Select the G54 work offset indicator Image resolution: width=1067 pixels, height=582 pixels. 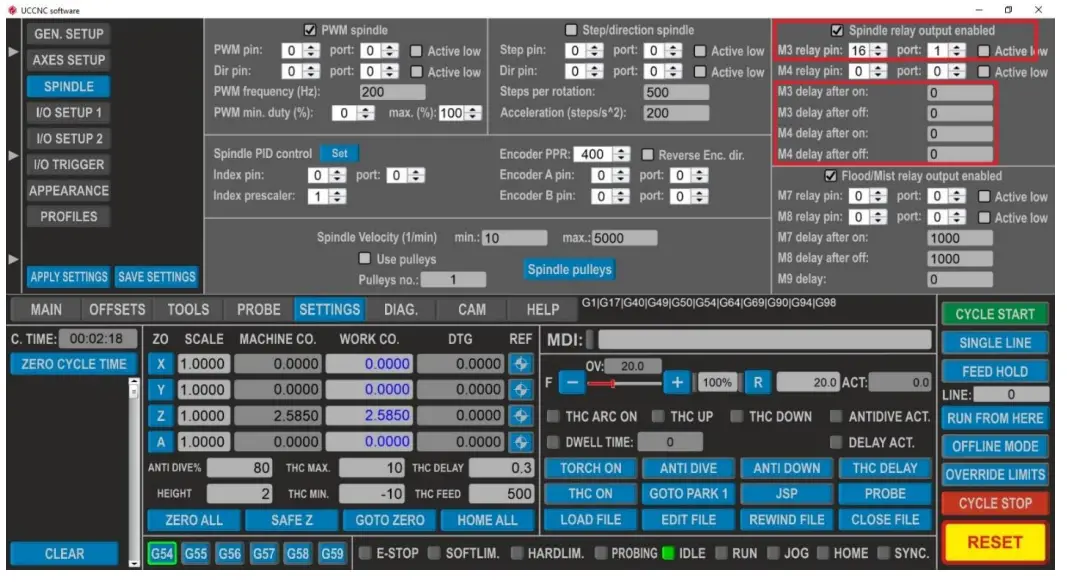point(161,553)
